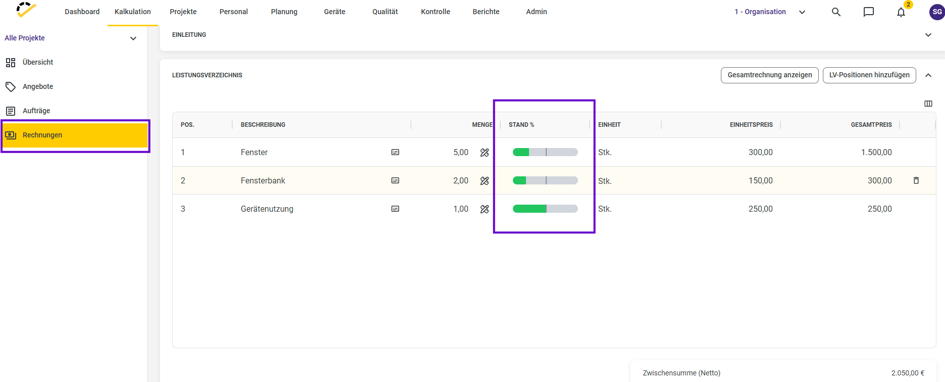Click the Einheit column header

coord(609,125)
